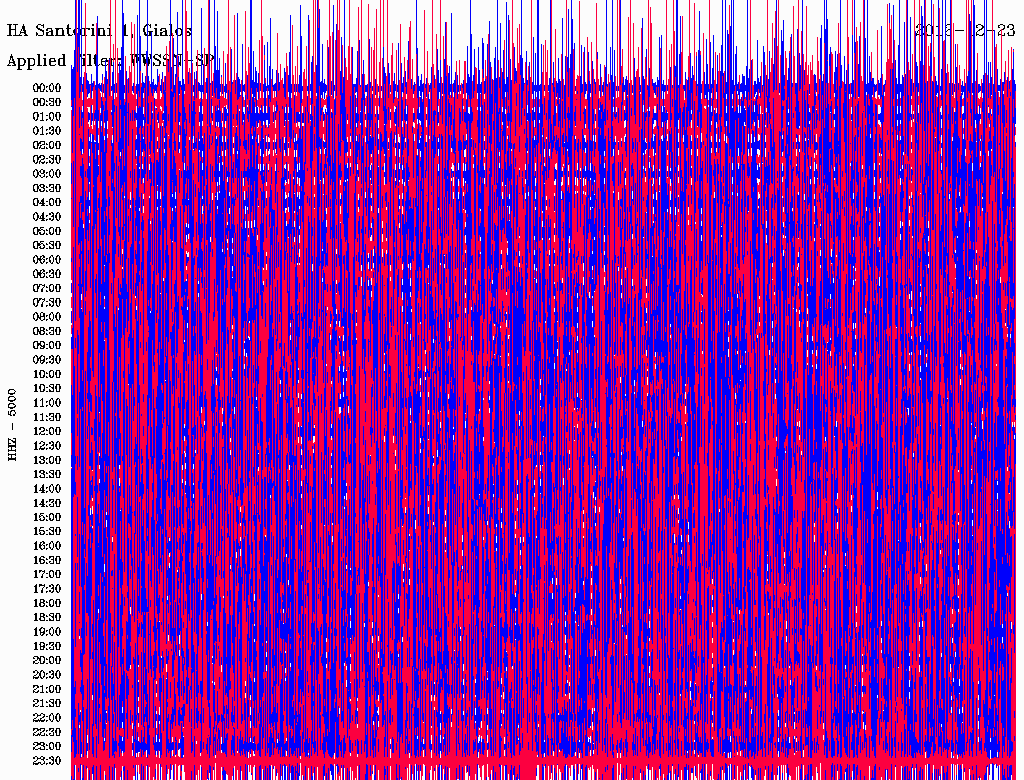Click the vertical "HHZ - 5000" axis label
The width and height of the screenshot is (1024, 780).
pyautogui.click(x=12, y=425)
